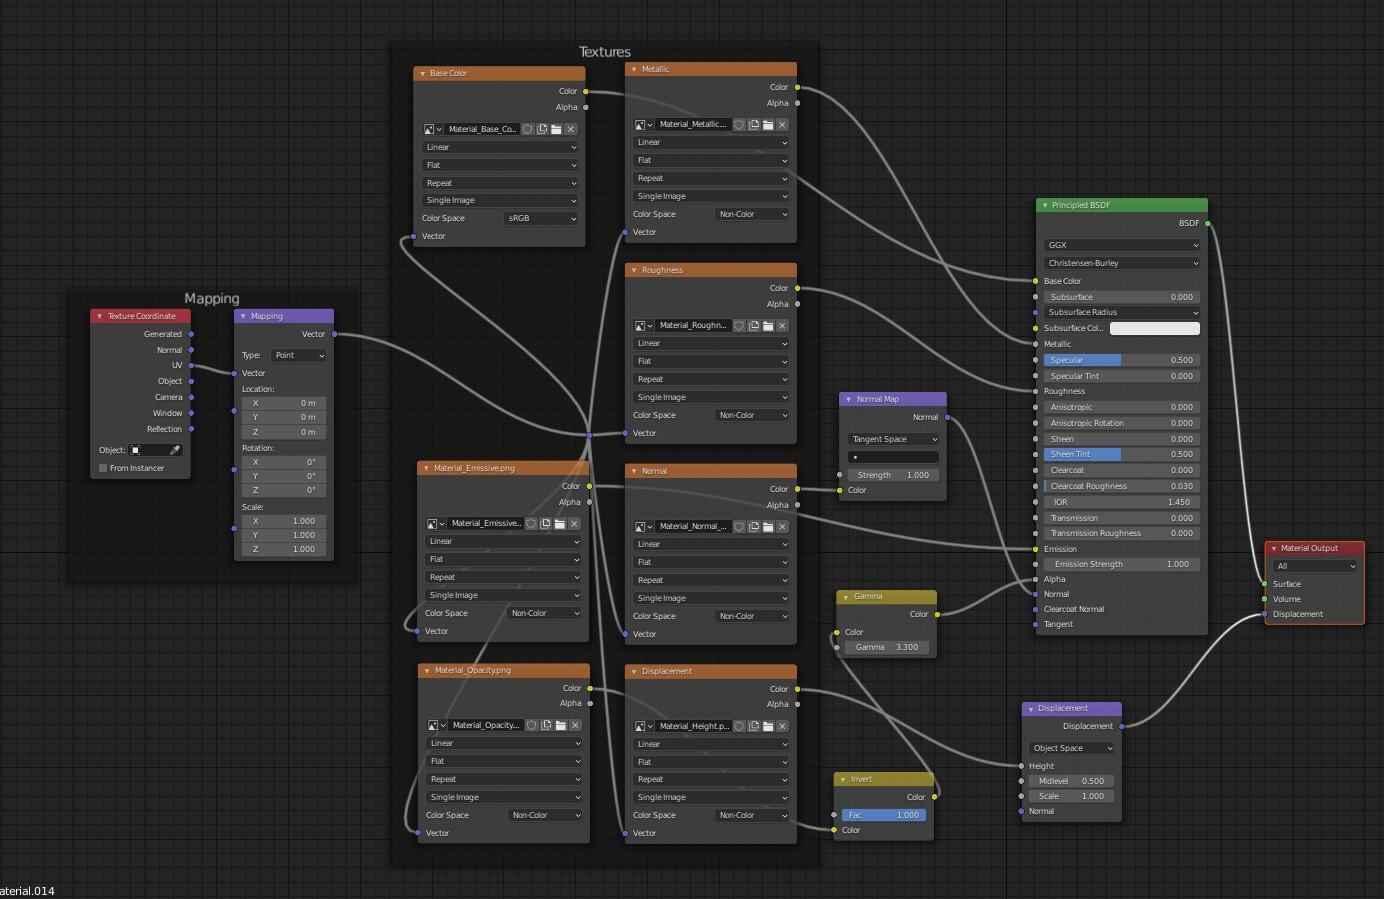The height and width of the screenshot is (899, 1384).
Task: Click the Specular slider in Principled BSDF
Action: point(1121,360)
